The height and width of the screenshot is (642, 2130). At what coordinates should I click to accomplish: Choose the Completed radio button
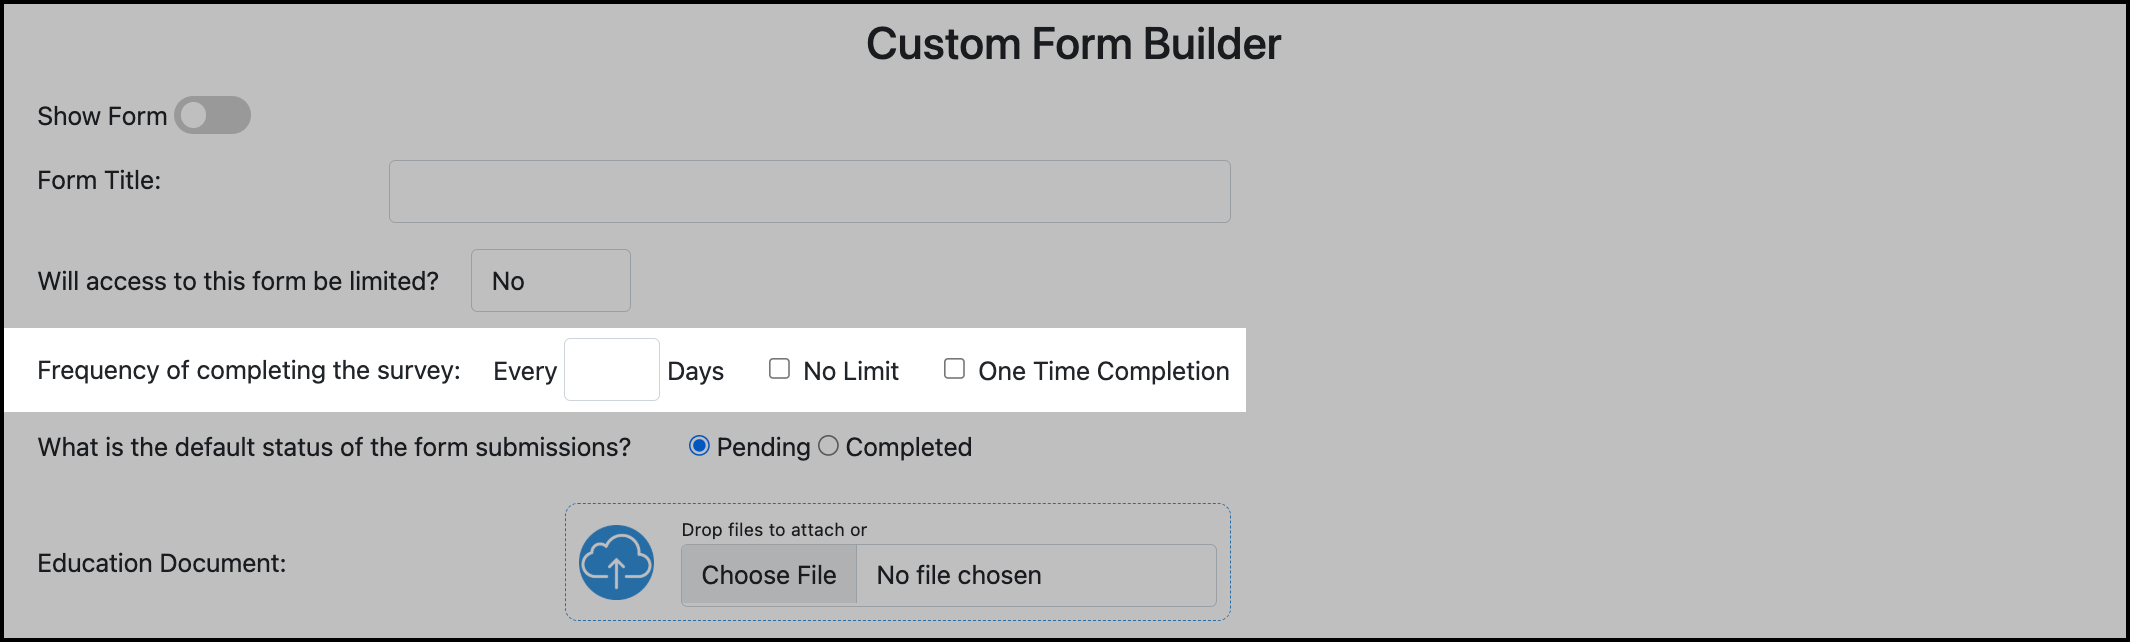828,446
